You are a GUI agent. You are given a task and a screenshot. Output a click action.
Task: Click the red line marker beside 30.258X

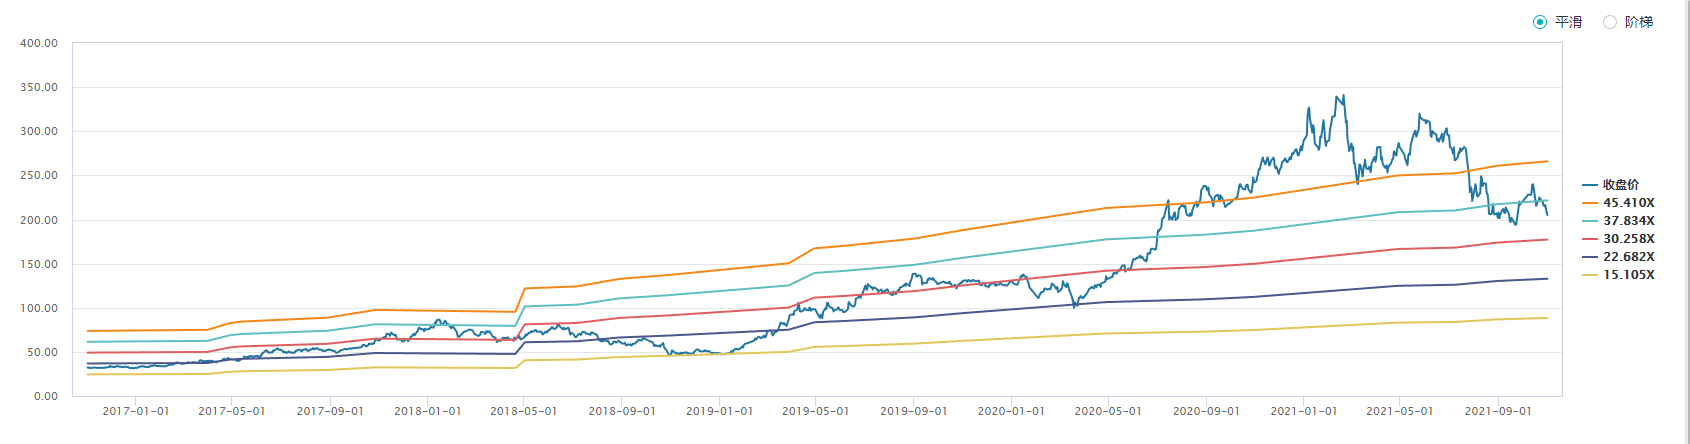click(1590, 239)
